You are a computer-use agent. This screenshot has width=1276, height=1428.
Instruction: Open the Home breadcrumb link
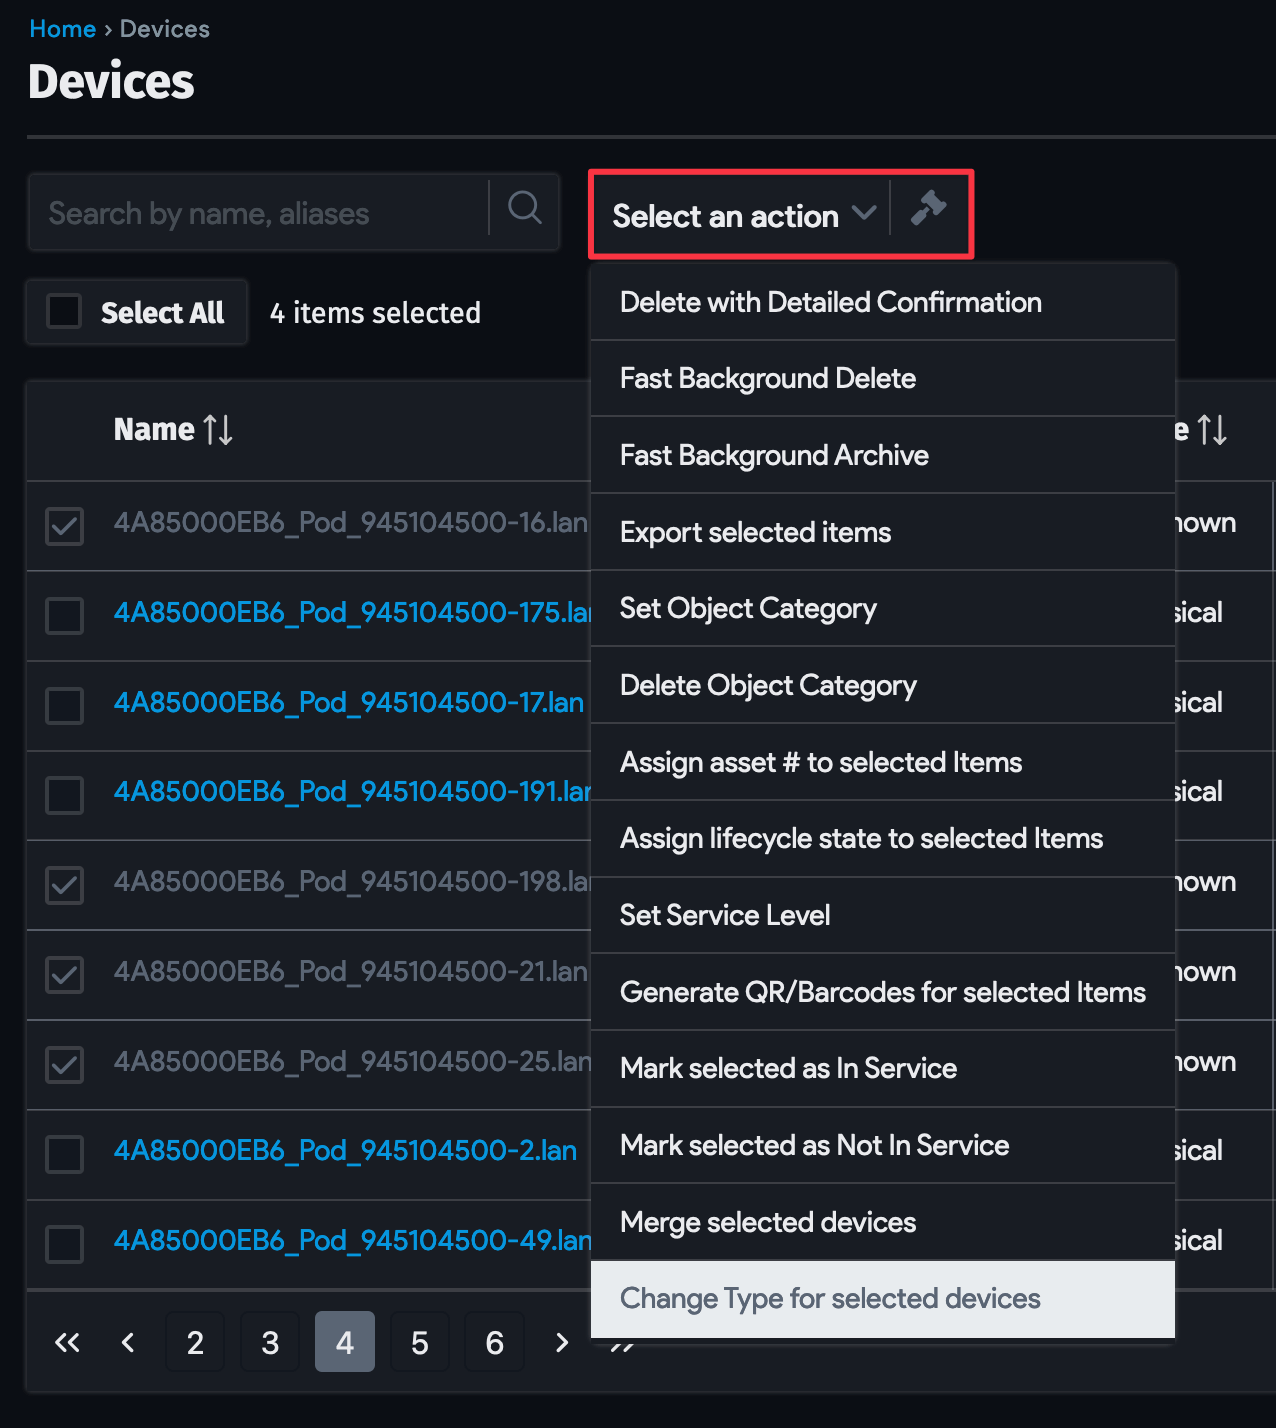(62, 28)
